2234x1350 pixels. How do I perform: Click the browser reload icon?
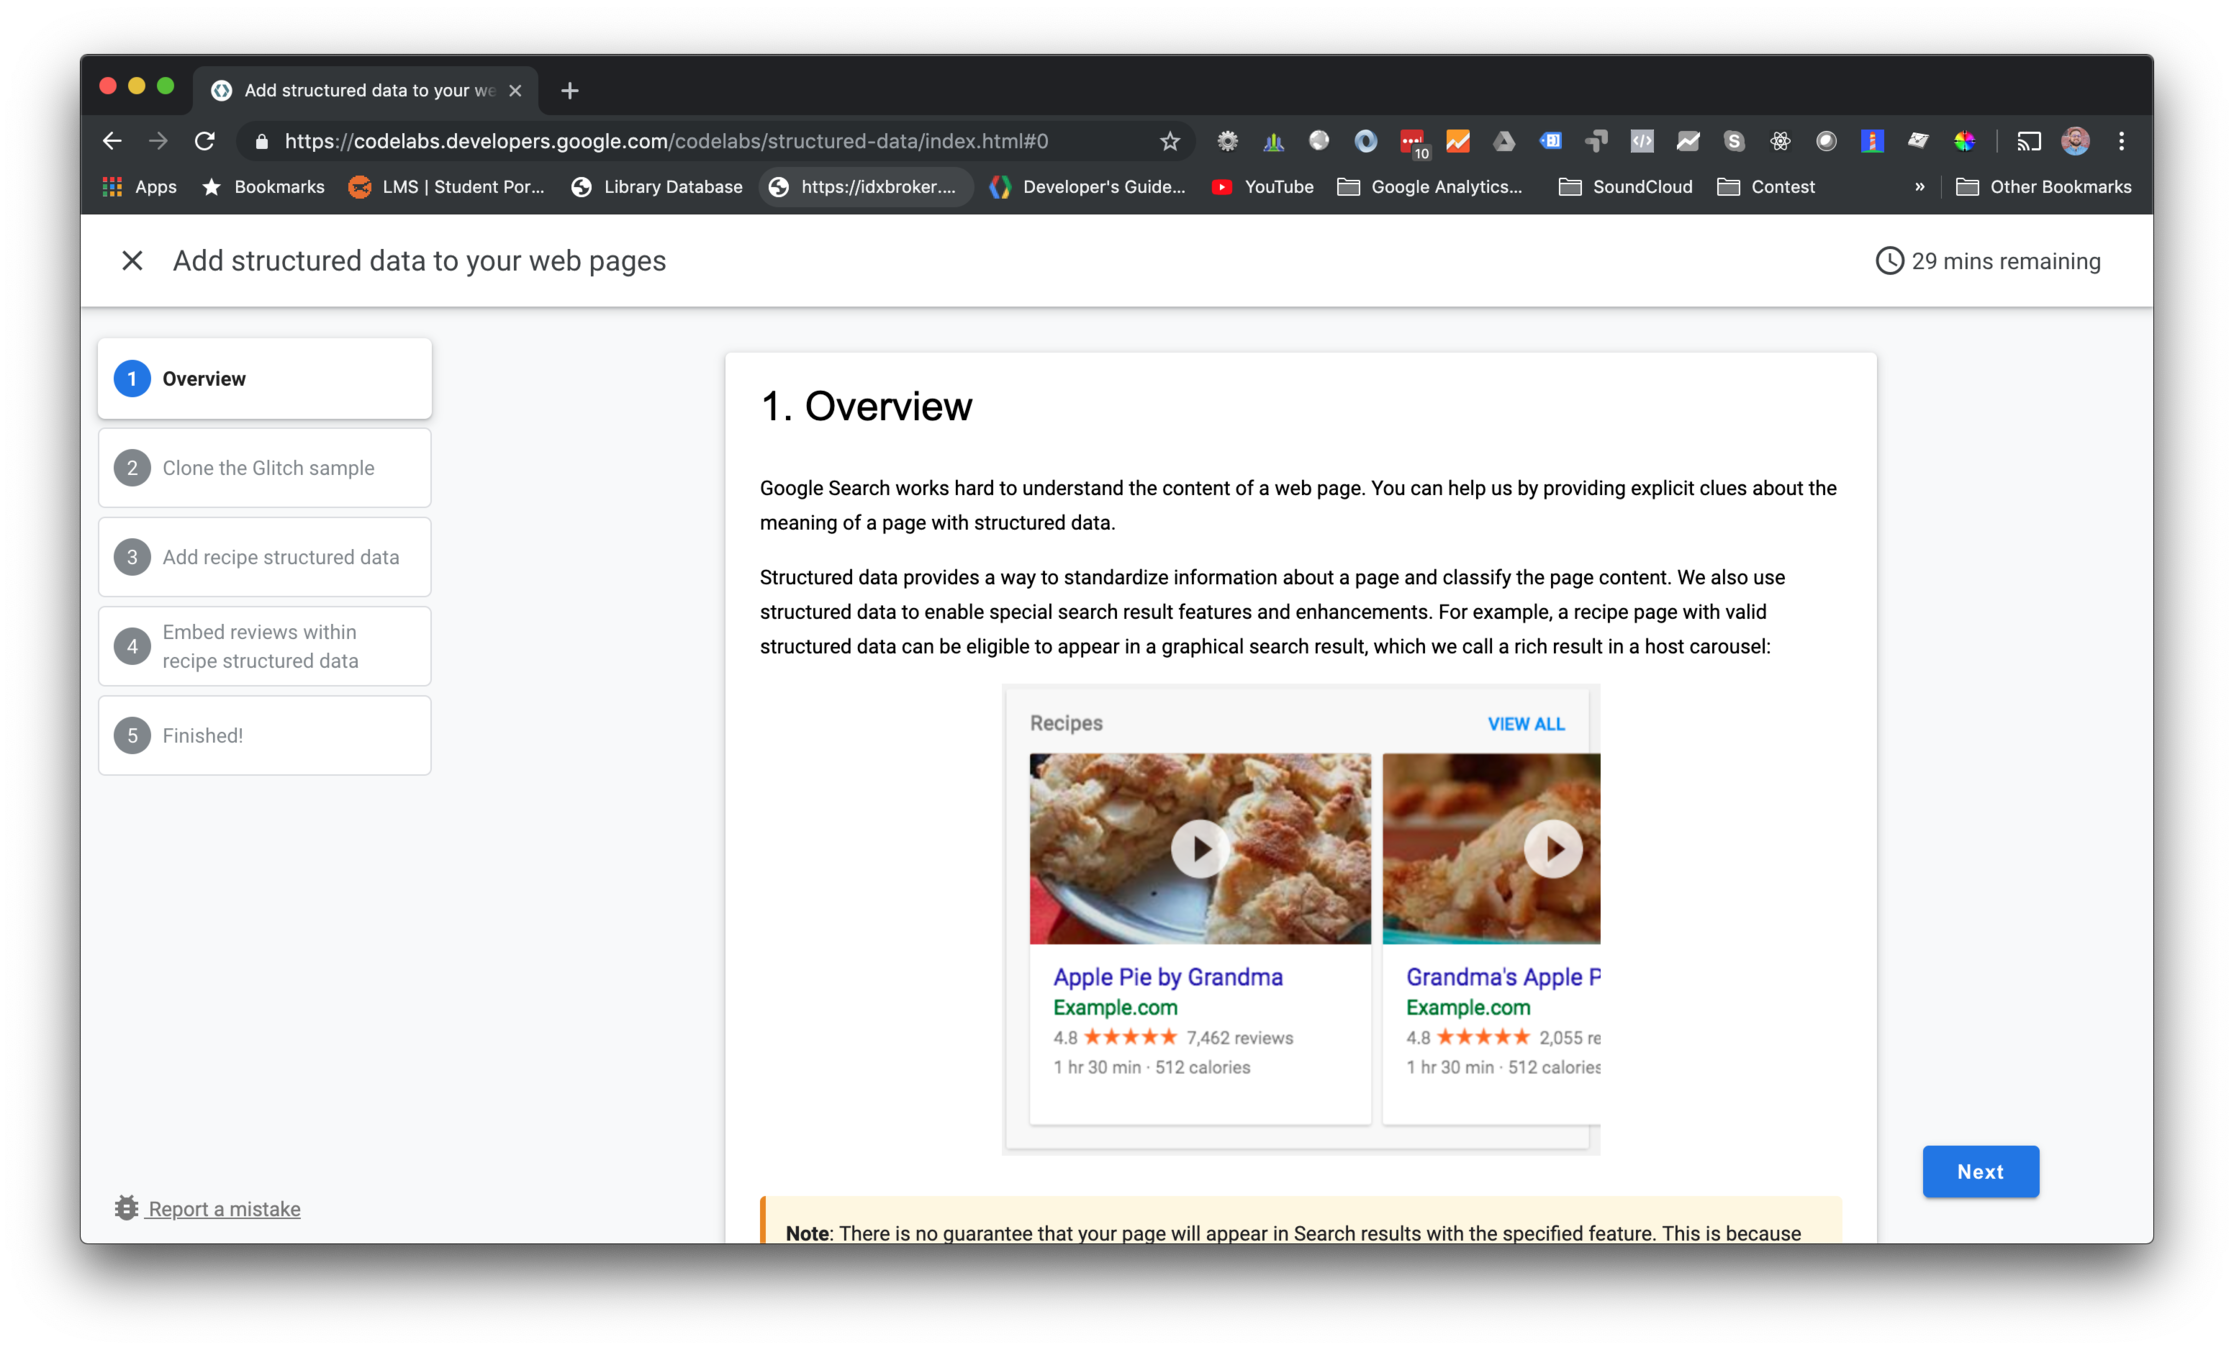point(205,141)
